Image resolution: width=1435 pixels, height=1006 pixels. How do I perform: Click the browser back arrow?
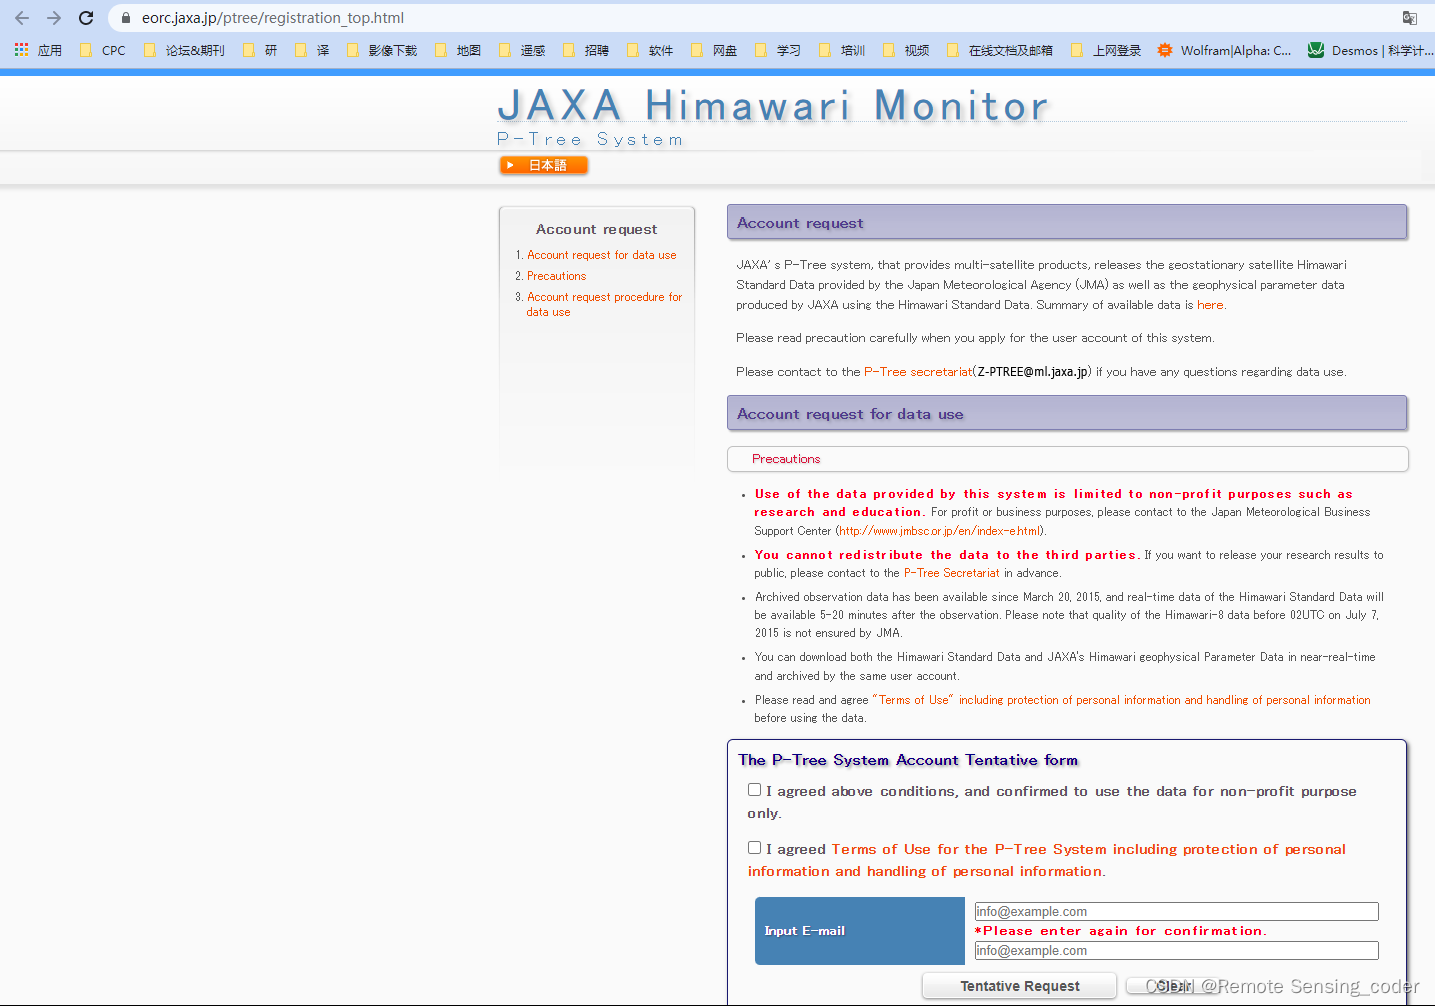pyautogui.click(x=22, y=18)
